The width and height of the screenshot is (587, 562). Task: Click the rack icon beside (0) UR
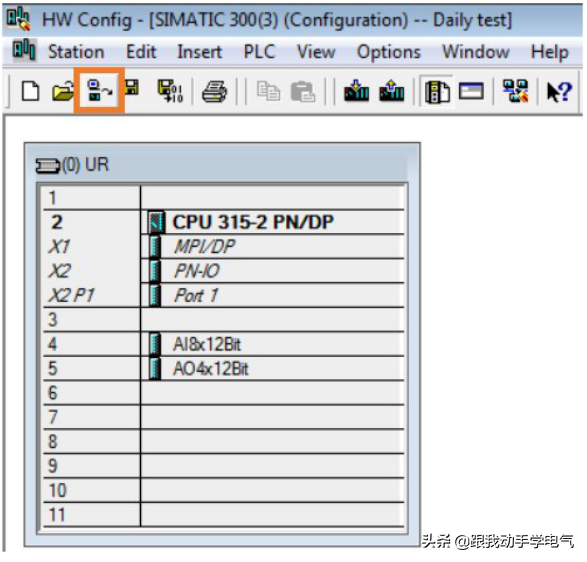click(48, 165)
